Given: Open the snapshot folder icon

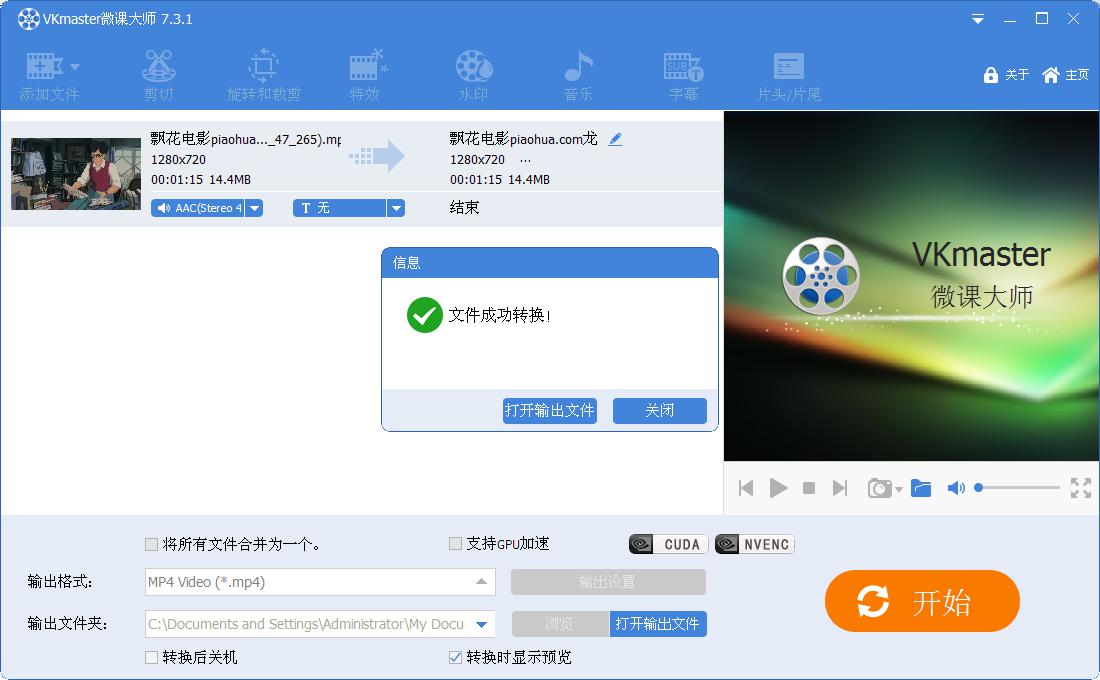Looking at the screenshot, I should [921, 488].
